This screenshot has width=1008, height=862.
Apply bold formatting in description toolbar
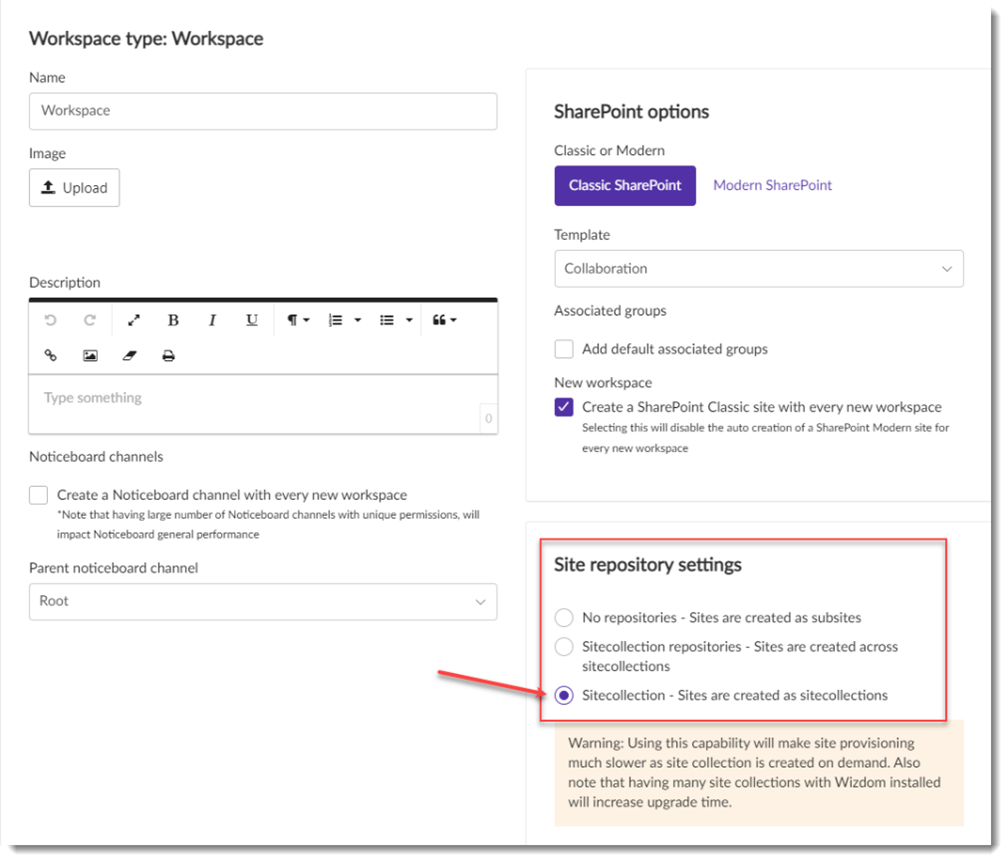[173, 320]
